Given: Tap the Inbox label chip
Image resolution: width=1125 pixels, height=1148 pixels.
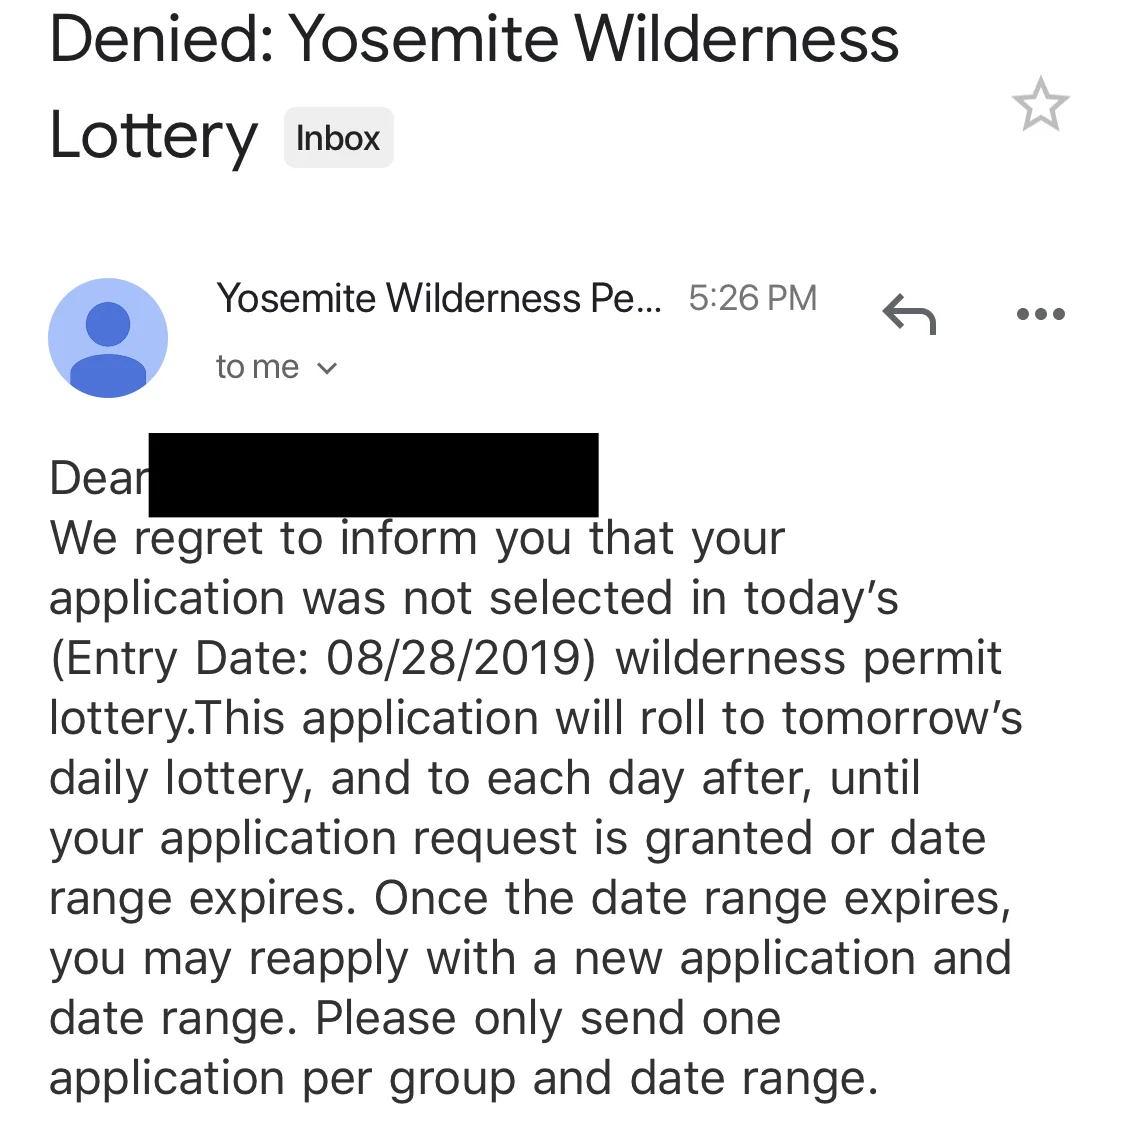Looking at the screenshot, I should 338,138.
